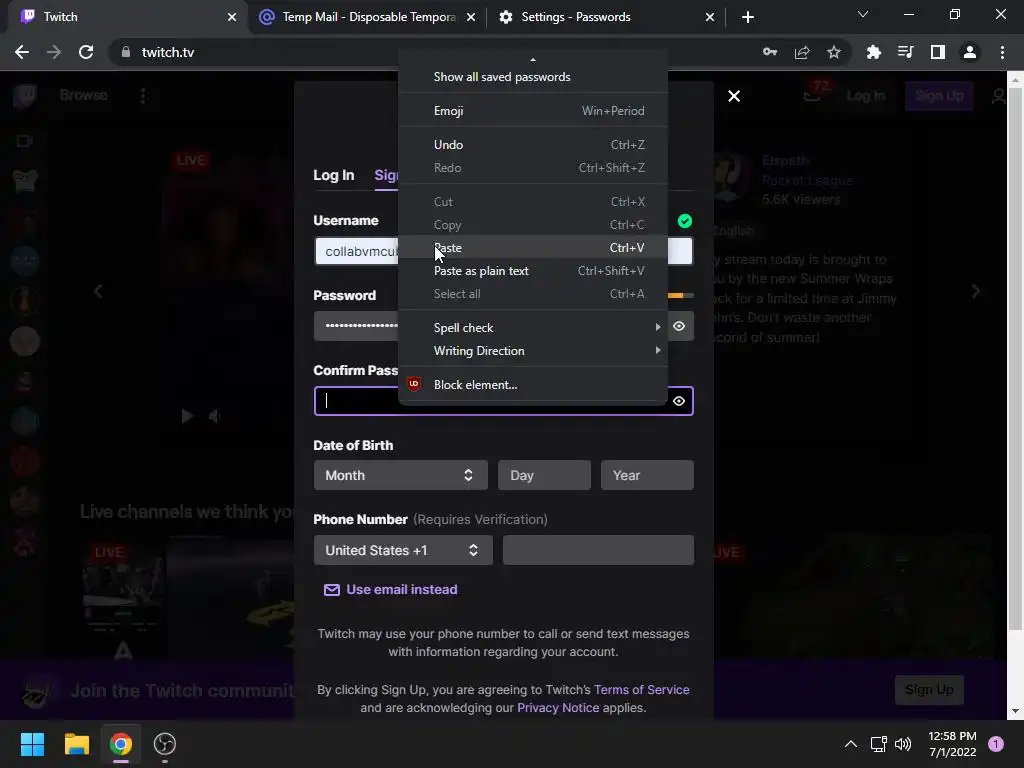Open the Chrome three-dot menu
1024x768 pixels.
(1002, 52)
